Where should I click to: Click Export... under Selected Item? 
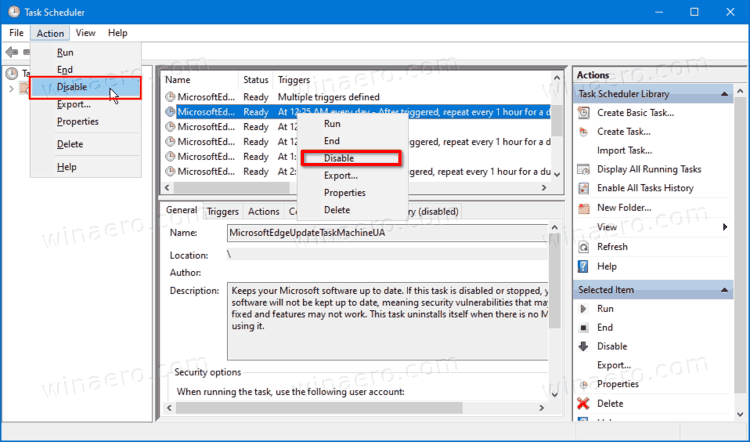(614, 365)
